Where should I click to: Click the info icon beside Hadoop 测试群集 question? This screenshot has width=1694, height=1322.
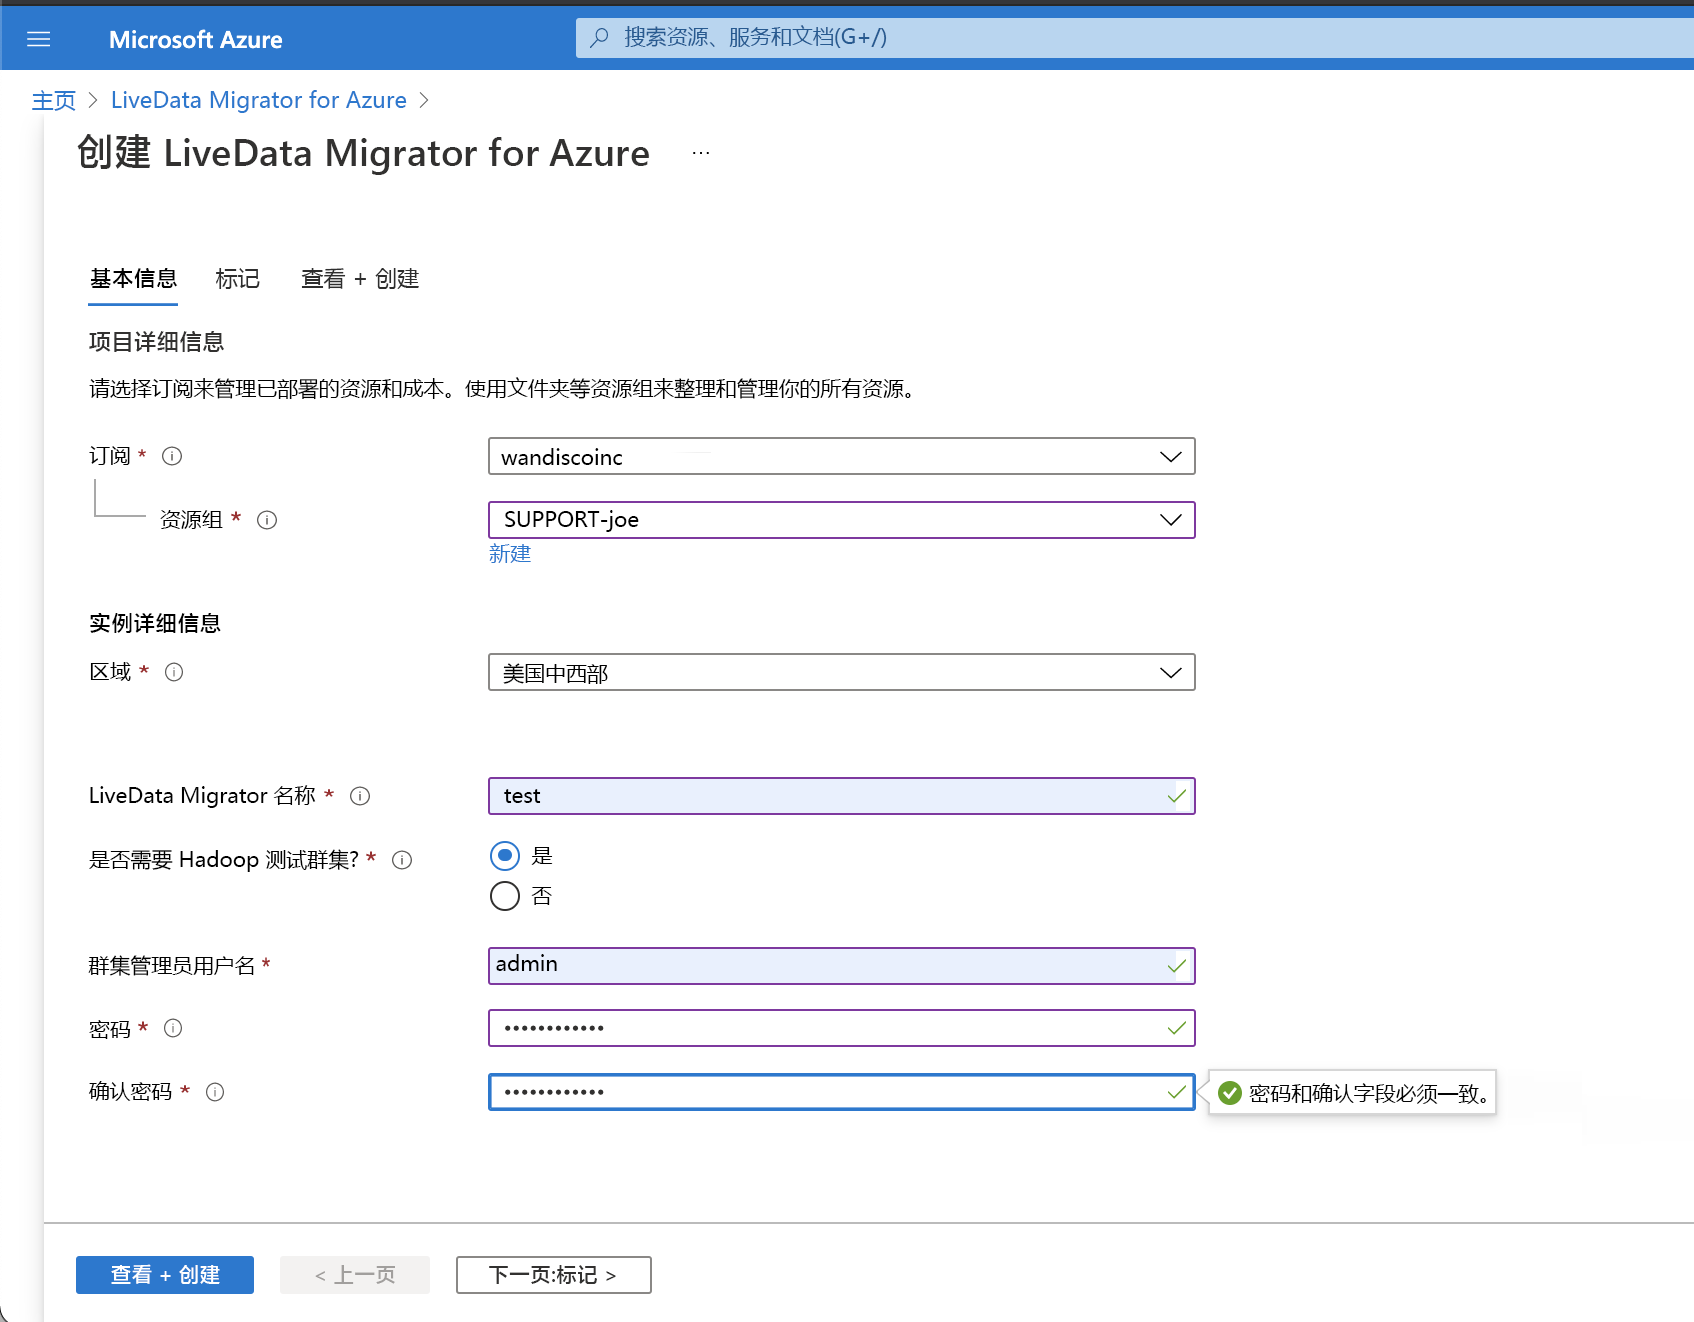coord(401,860)
